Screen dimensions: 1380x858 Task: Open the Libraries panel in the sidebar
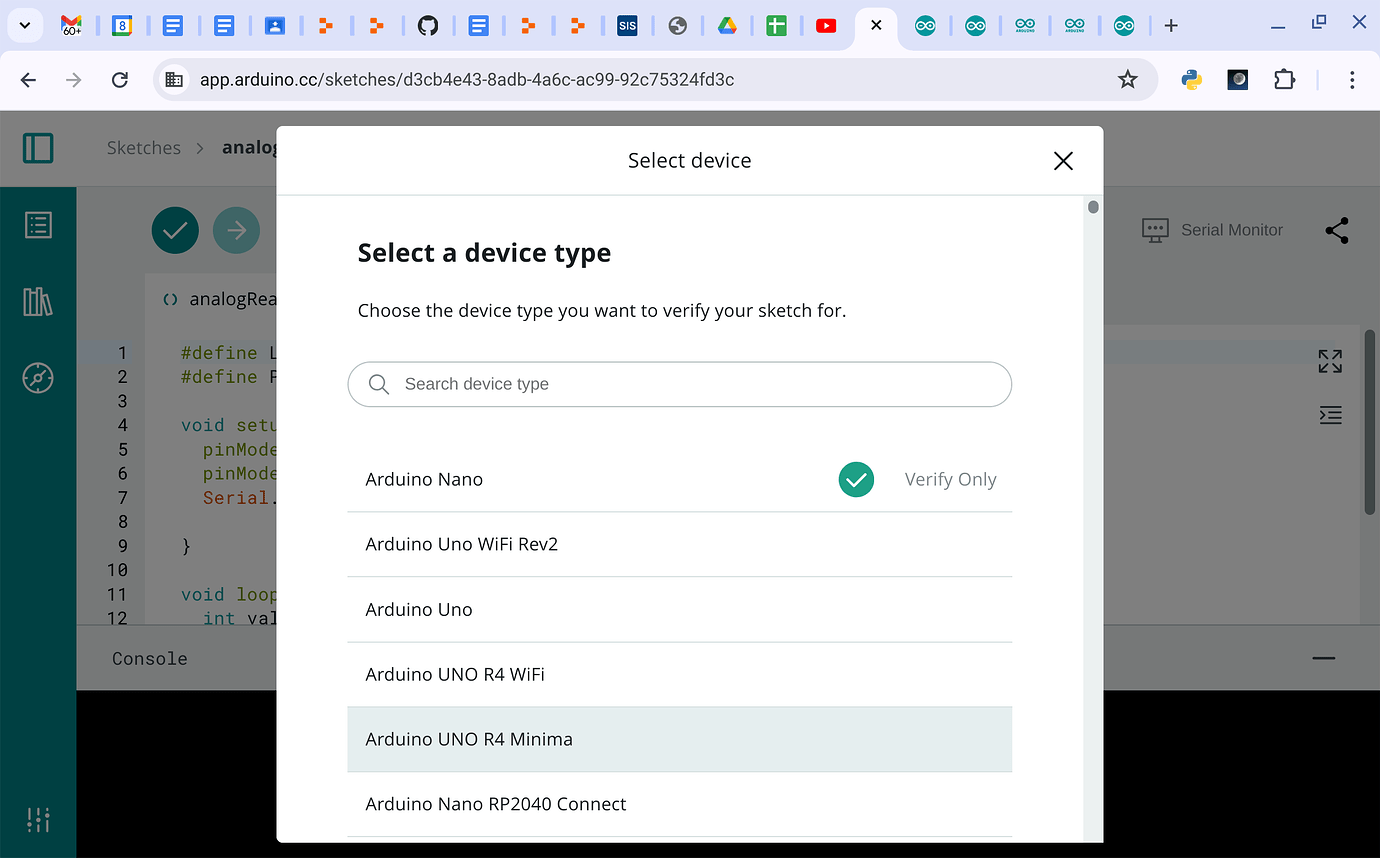[x=38, y=301]
